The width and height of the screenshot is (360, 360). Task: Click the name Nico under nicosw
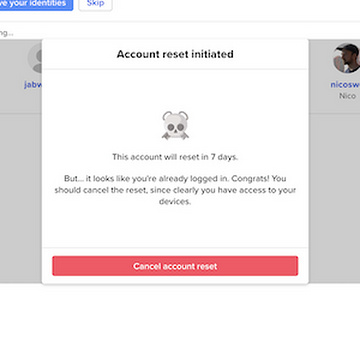point(347,96)
